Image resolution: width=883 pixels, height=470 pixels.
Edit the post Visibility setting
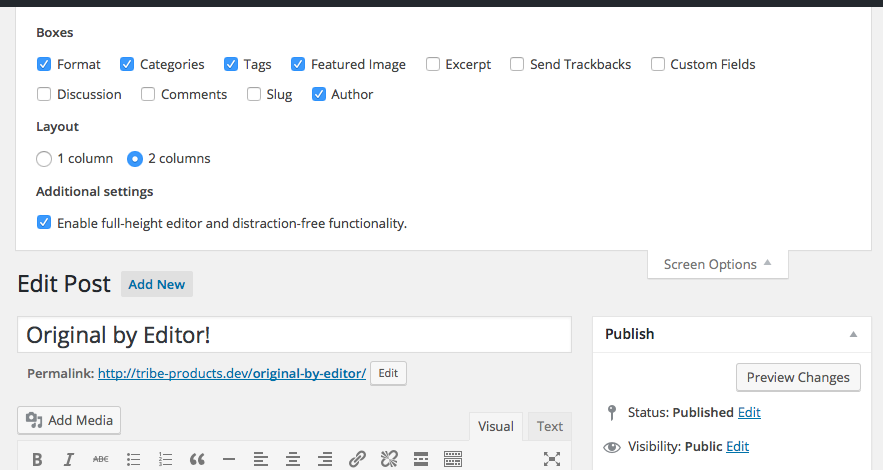(x=737, y=446)
